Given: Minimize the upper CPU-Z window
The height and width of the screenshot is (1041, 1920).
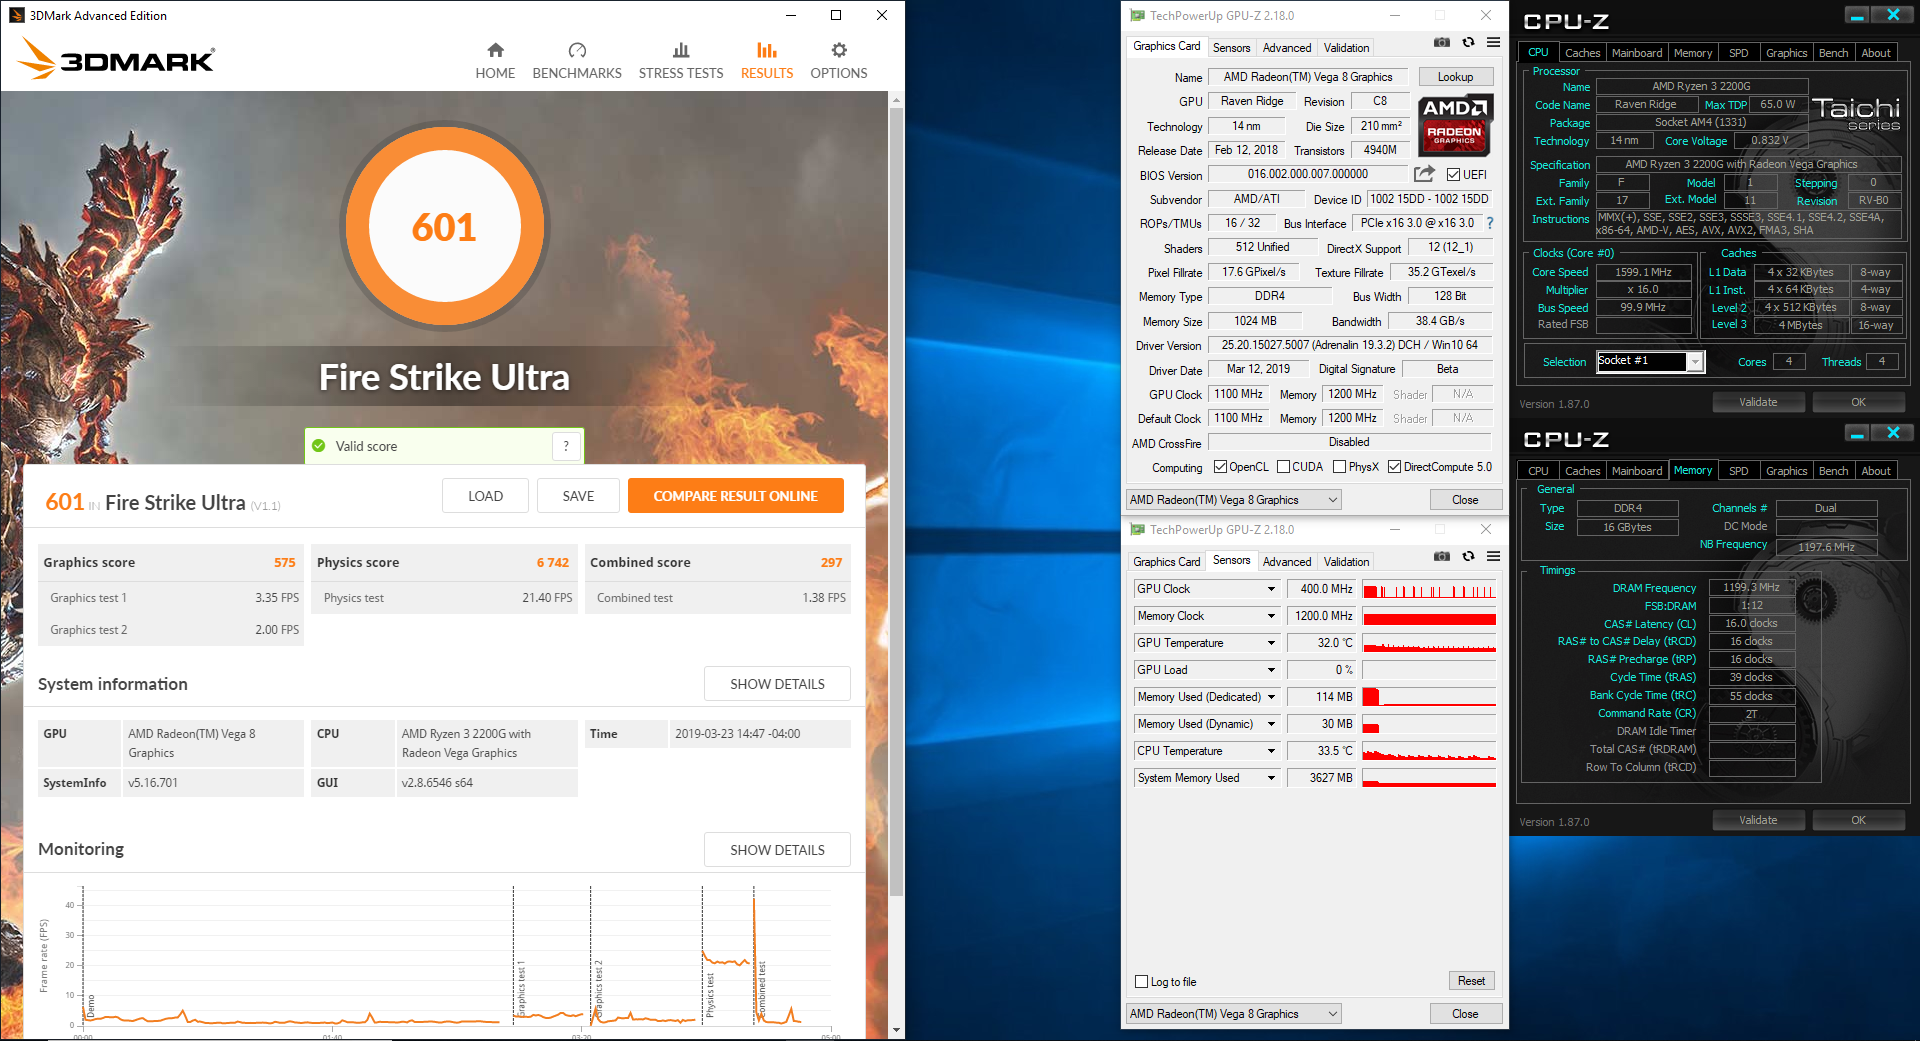Looking at the screenshot, I should tap(1857, 15).
